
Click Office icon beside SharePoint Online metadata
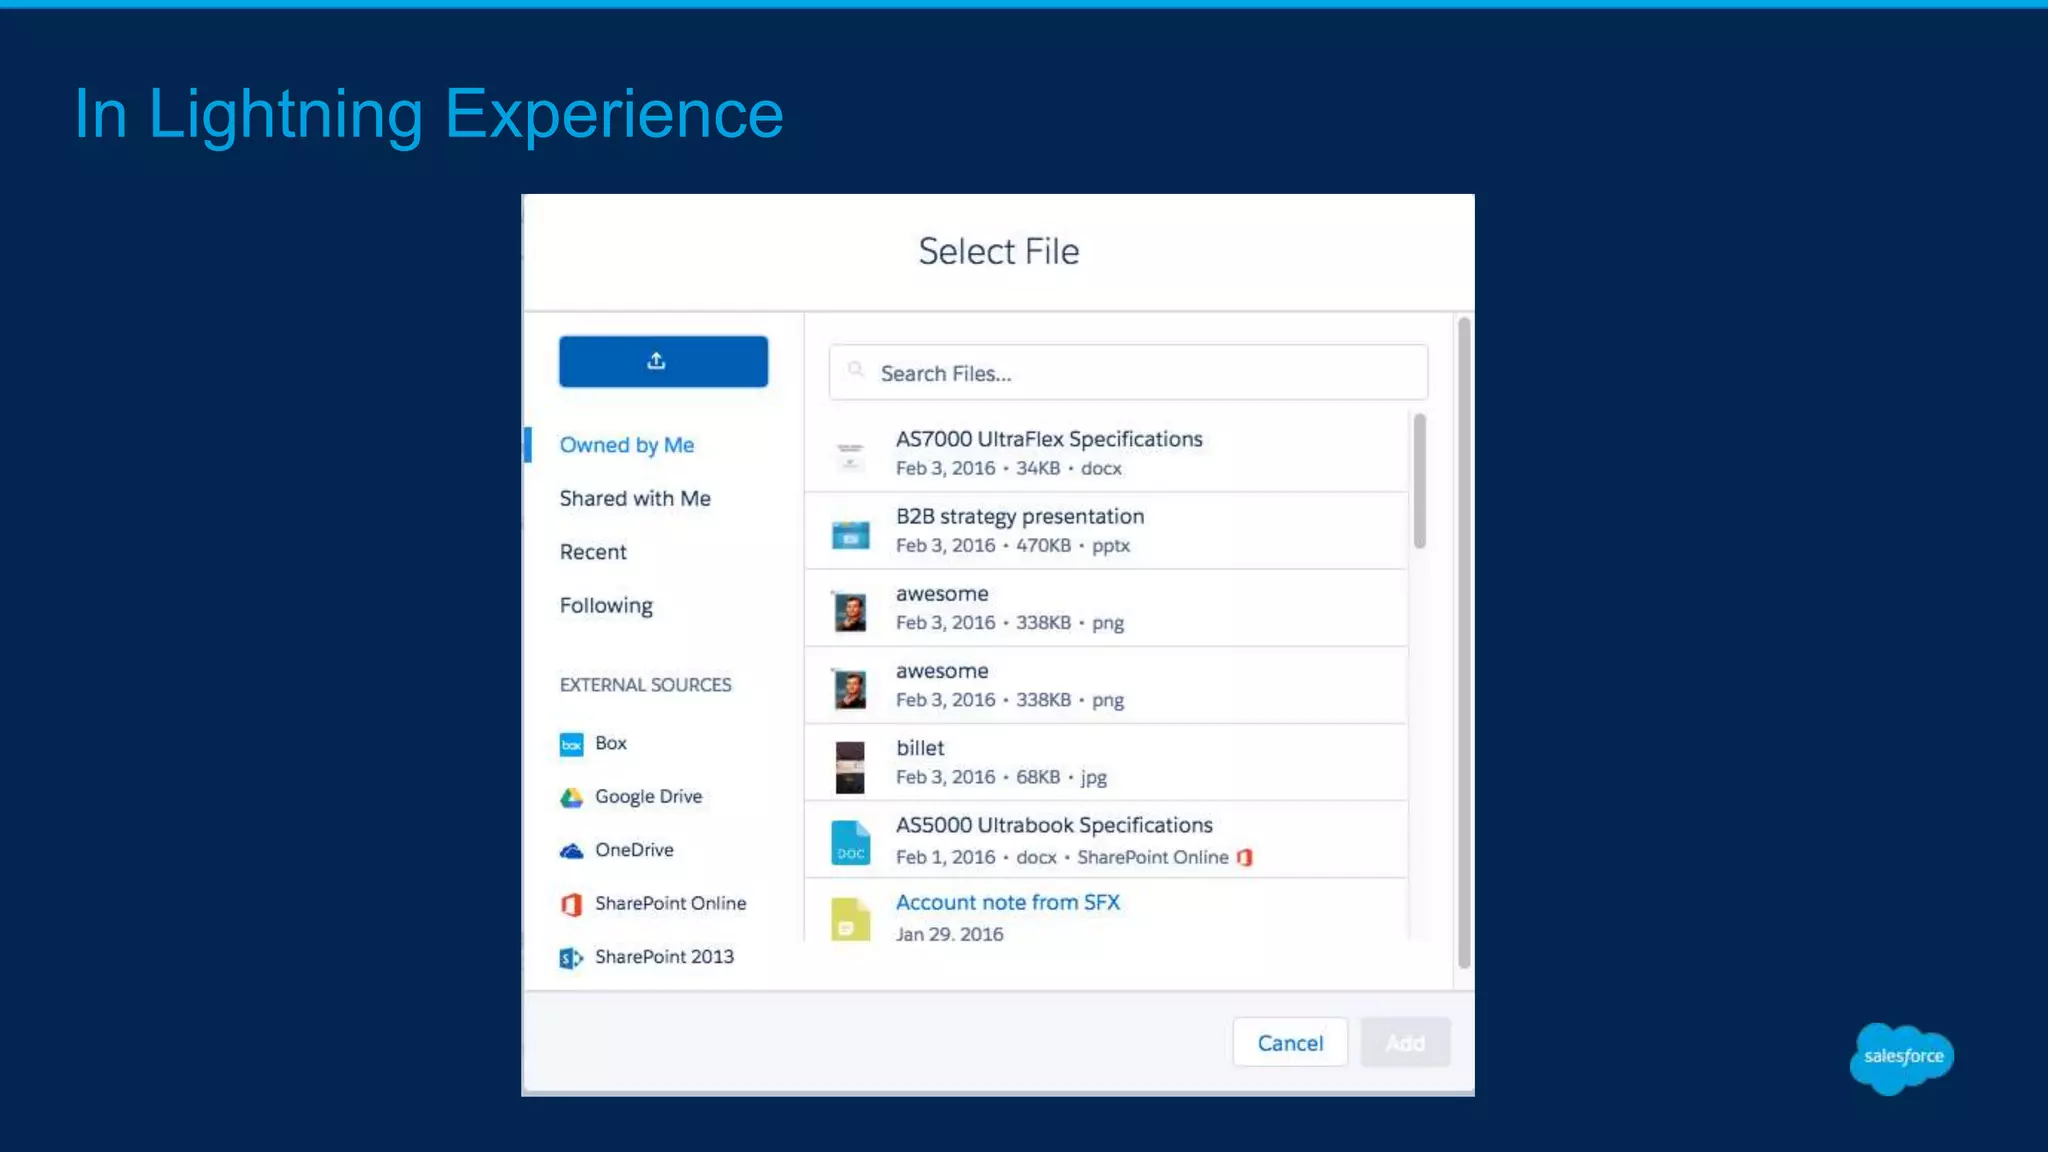(x=1245, y=858)
